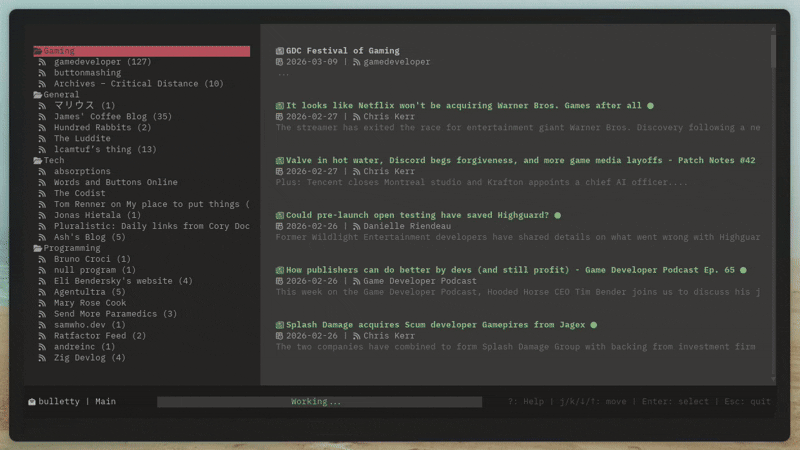The width and height of the screenshot is (800, 450).
Task: Click unread dot on Game Developer Podcast article
Action: point(743,270)
